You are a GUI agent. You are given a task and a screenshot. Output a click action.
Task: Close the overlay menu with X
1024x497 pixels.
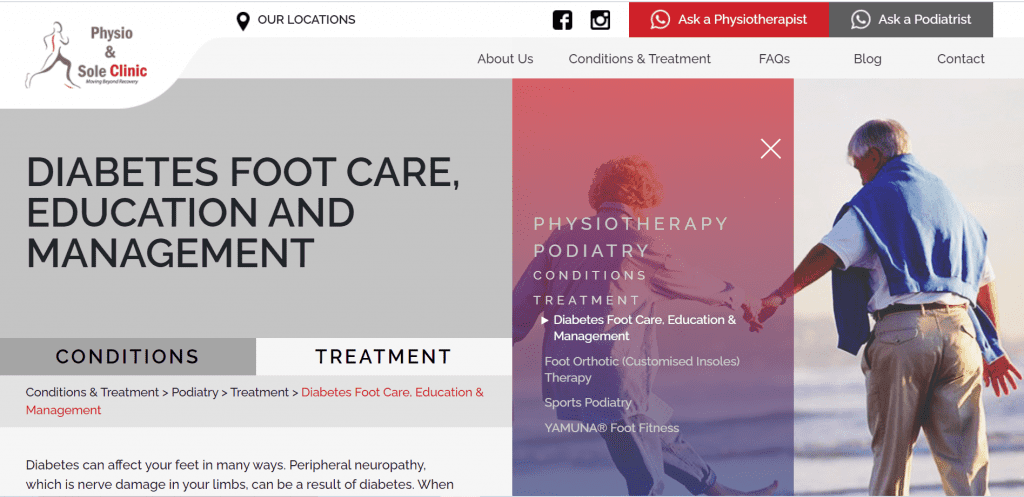point(771,149)
